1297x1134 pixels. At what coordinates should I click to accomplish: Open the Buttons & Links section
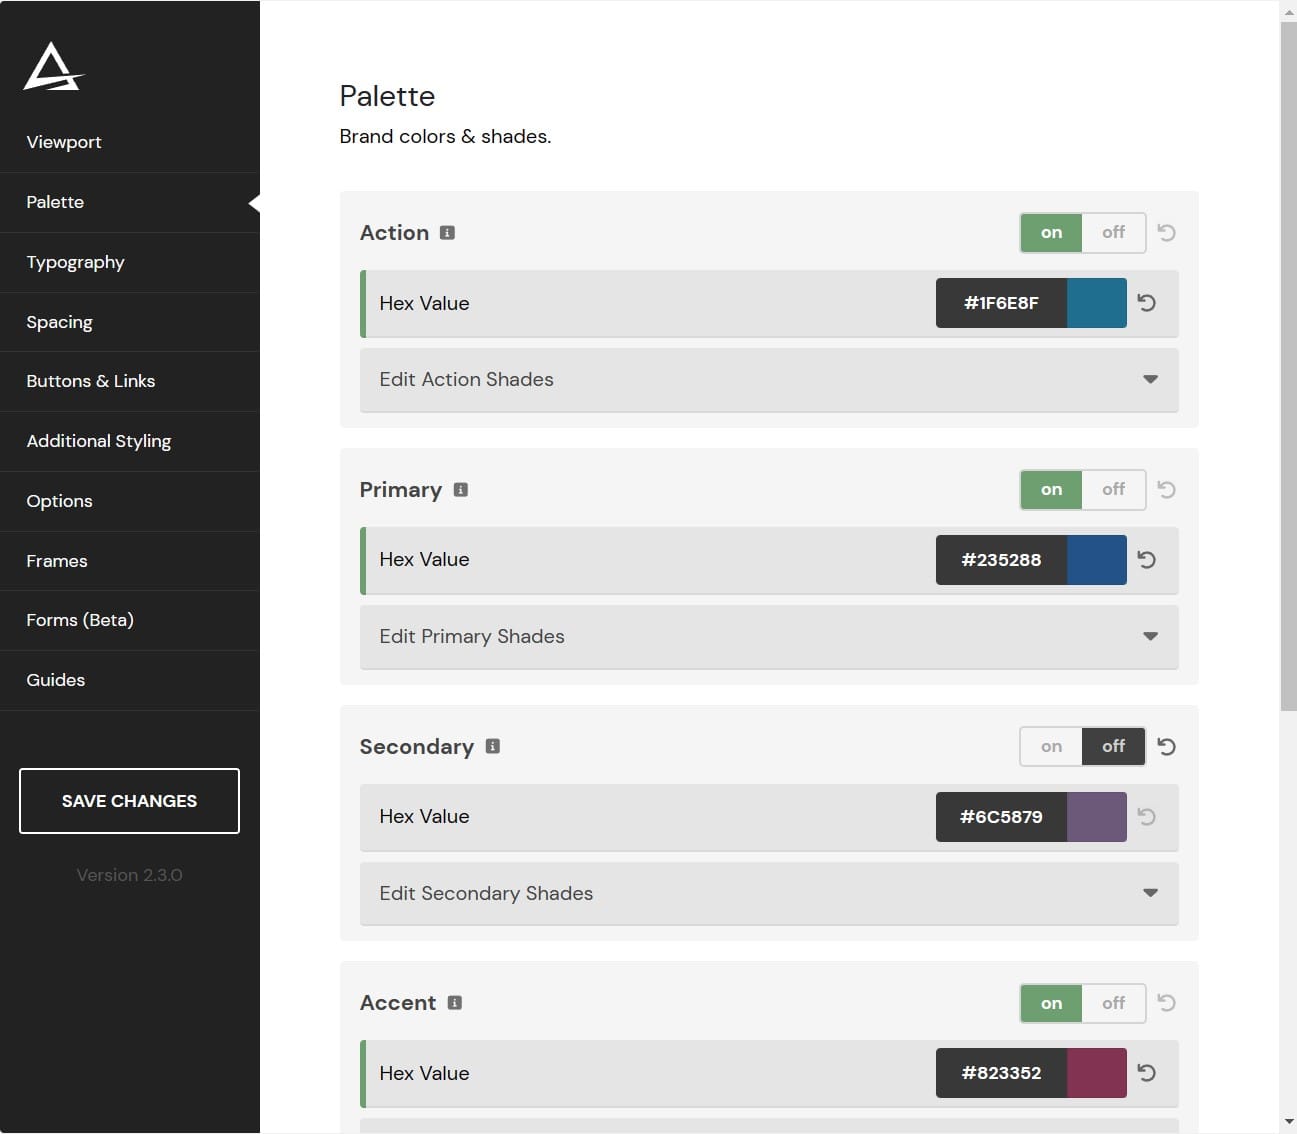[x=90, y=381]
